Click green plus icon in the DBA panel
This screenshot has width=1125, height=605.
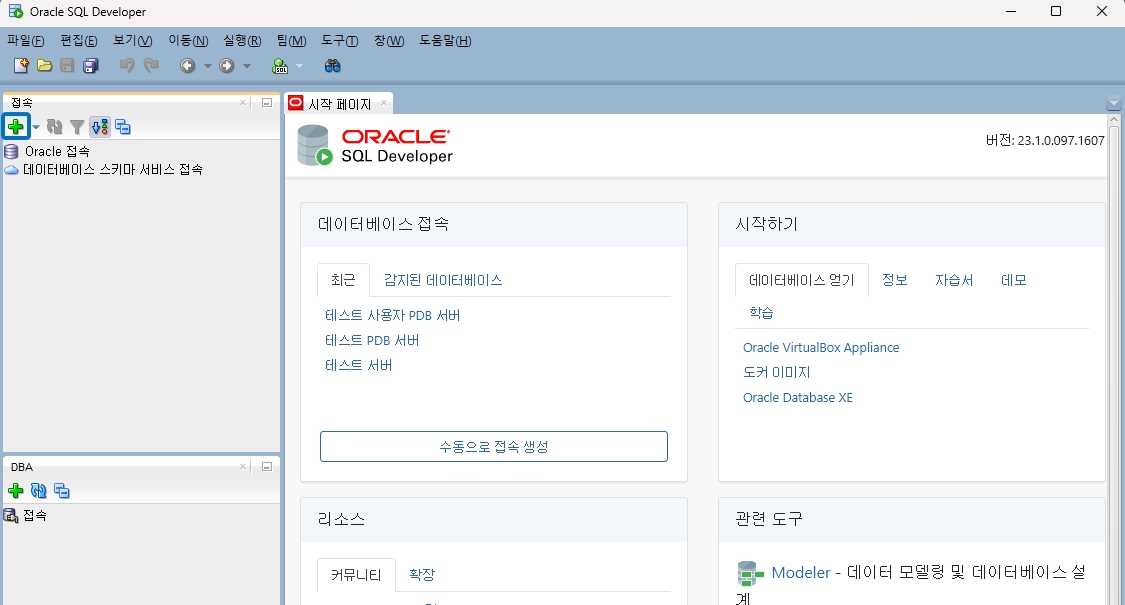(x=16, y=491)
